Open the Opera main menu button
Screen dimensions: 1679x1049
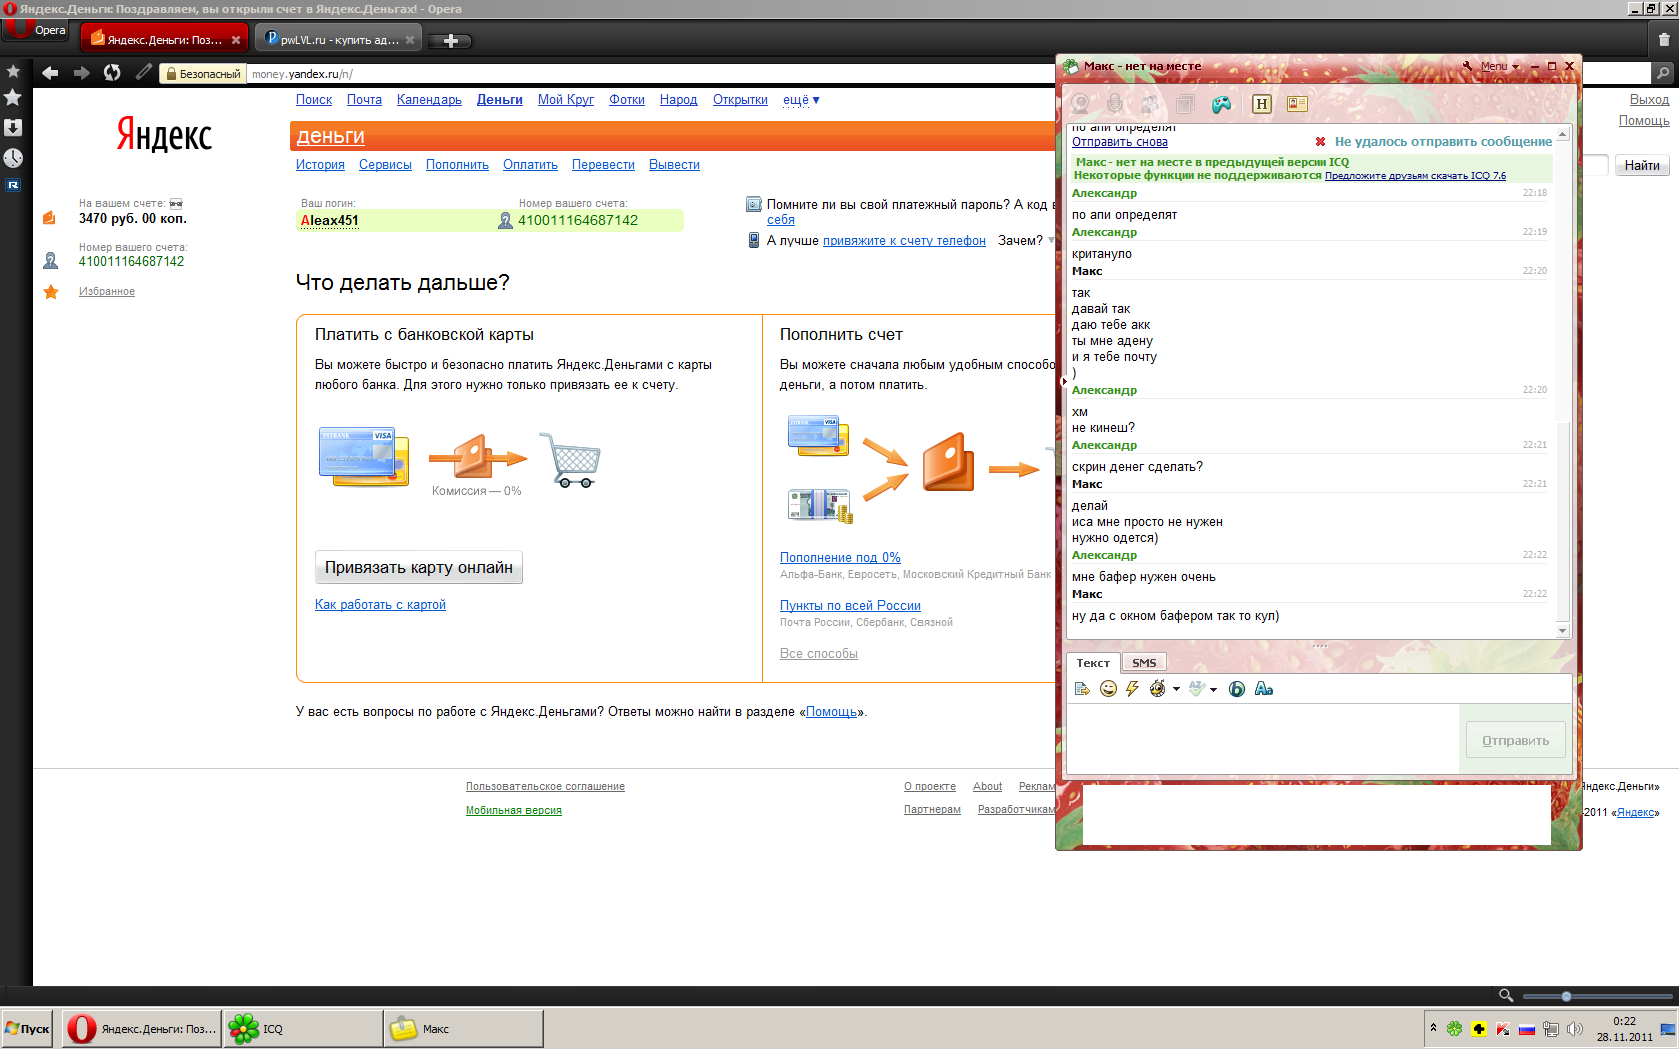pyautogui.click(x=35, y=29)
